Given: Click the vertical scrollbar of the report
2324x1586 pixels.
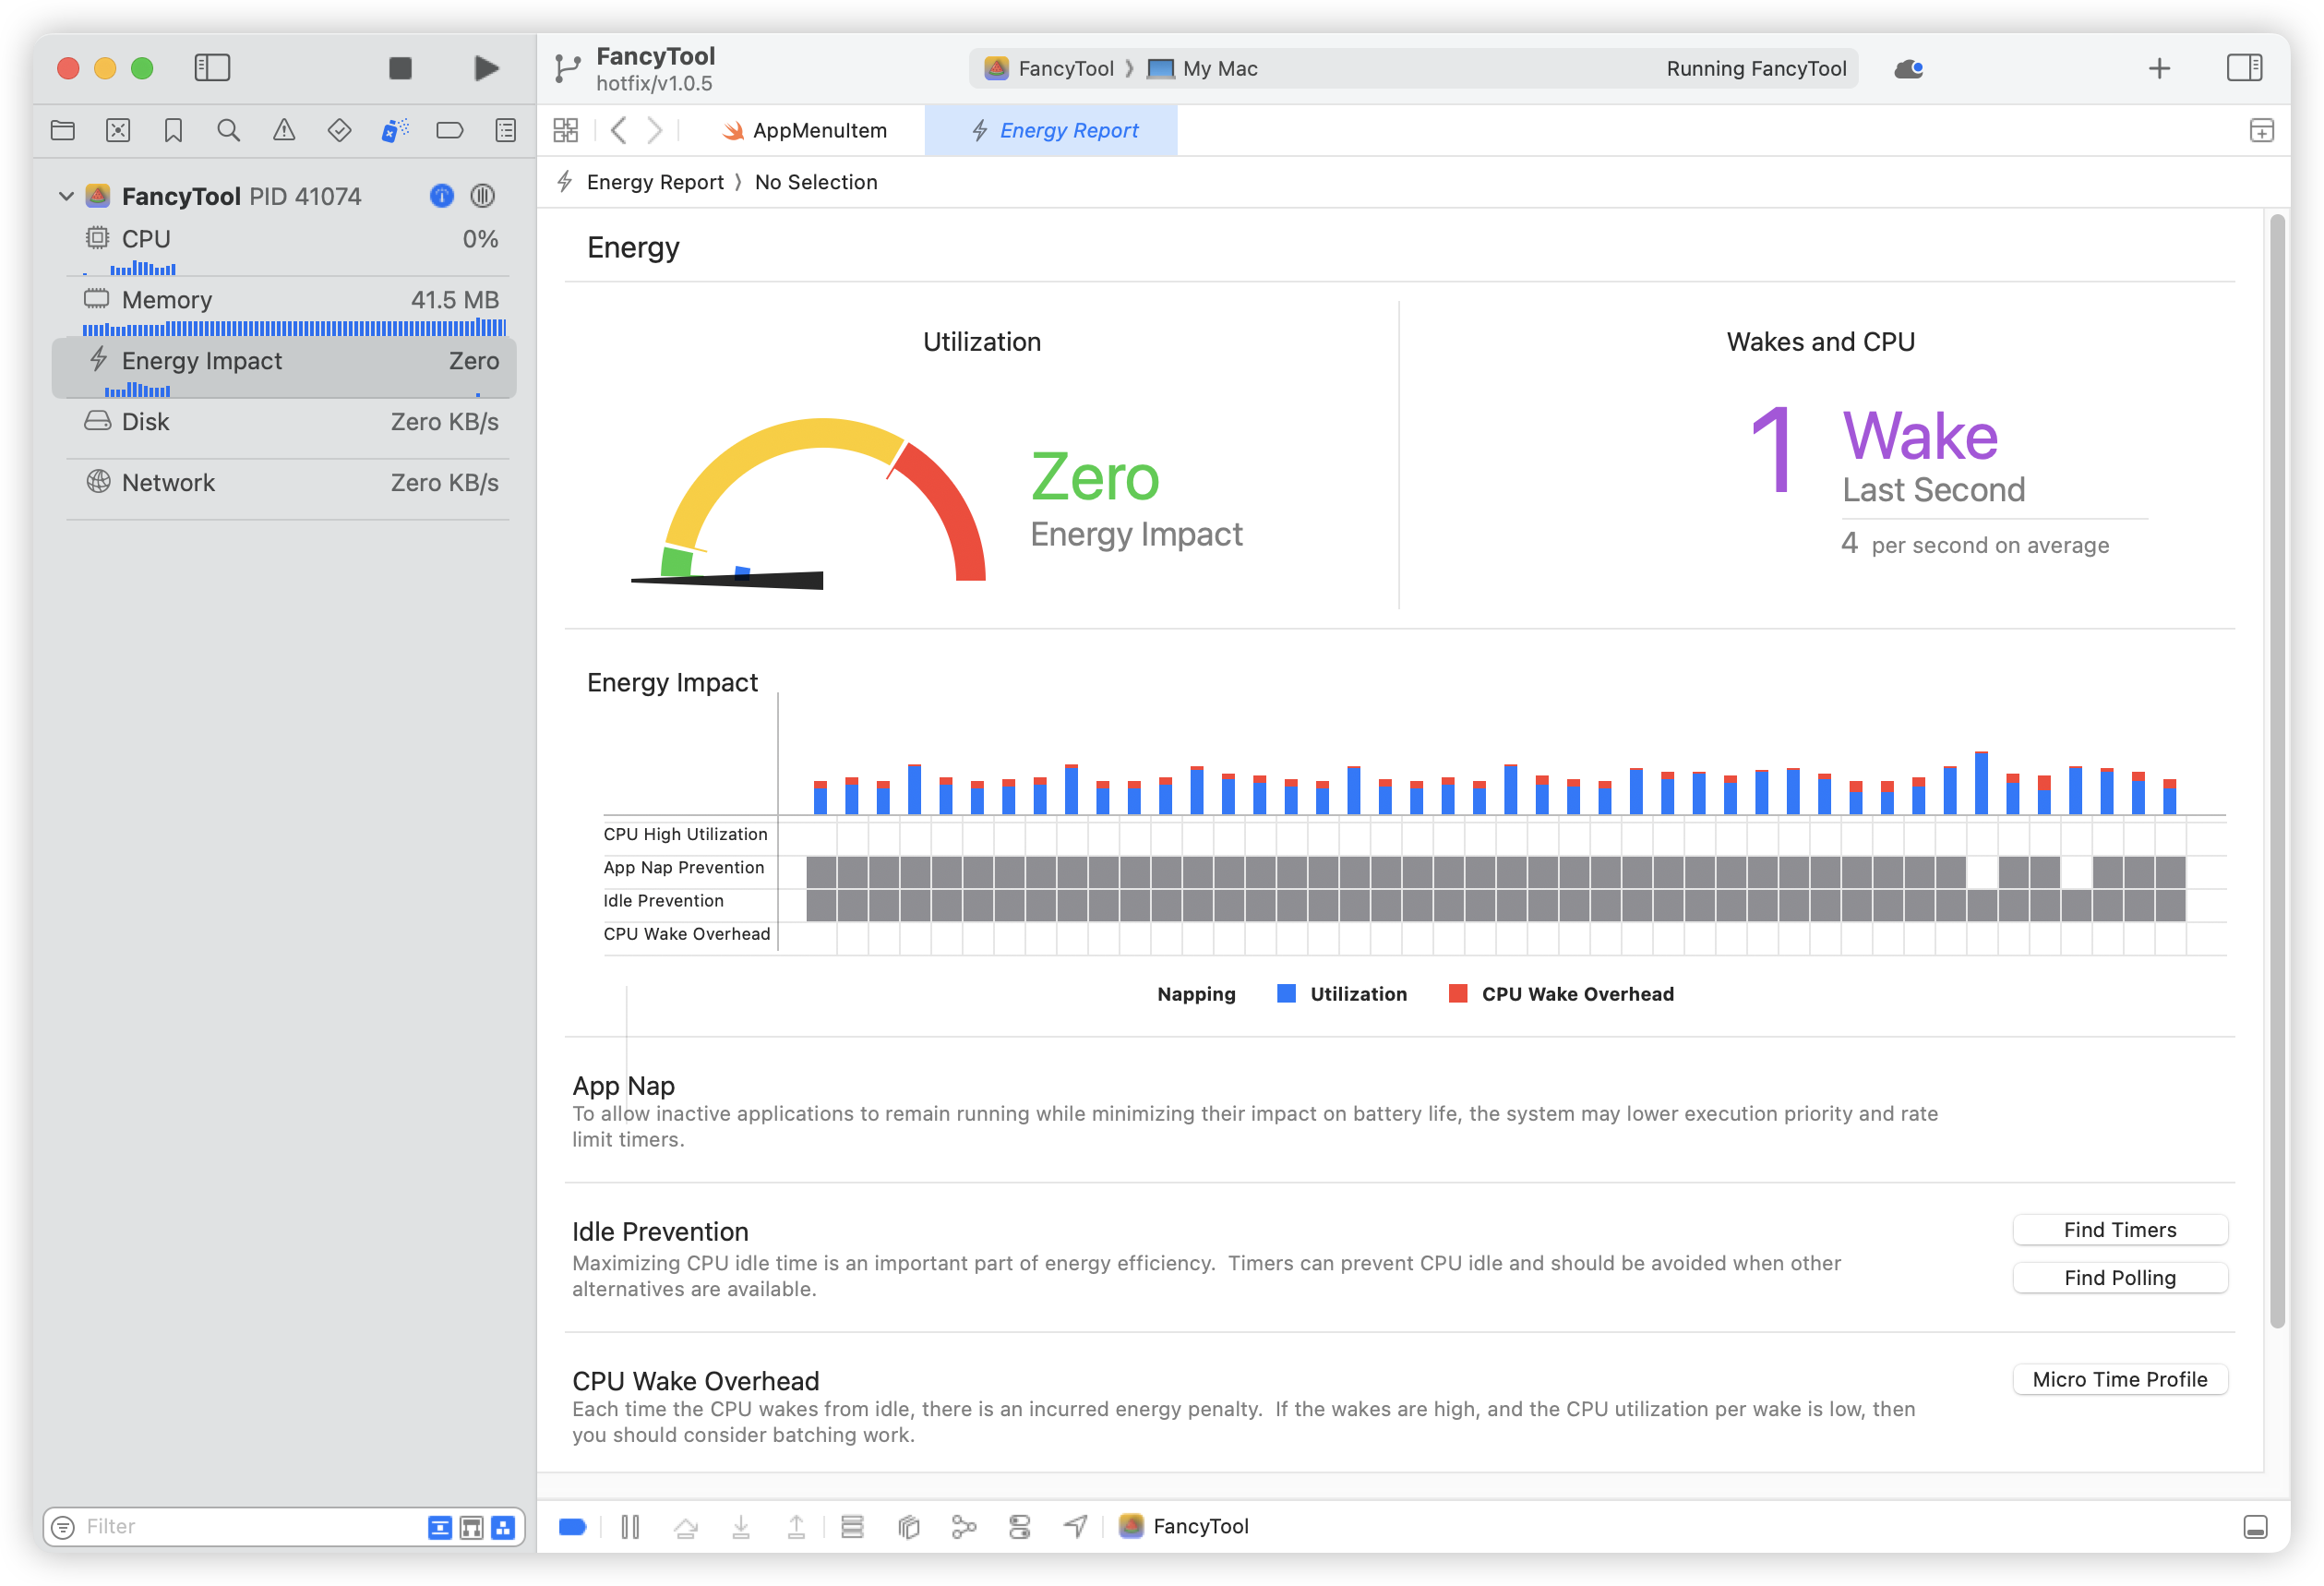Looking at the screenshot, I should (x=2277, y=770).
